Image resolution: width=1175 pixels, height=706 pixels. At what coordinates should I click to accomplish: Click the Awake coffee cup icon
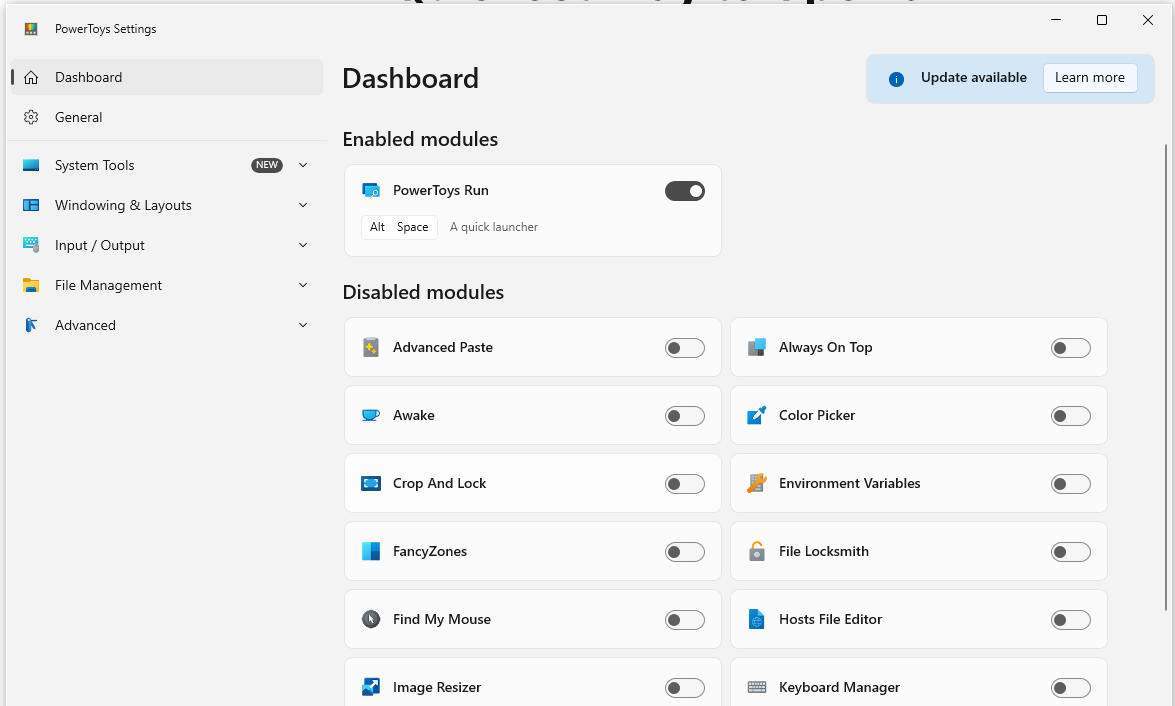pyautogui.click(x=371, y=415)
